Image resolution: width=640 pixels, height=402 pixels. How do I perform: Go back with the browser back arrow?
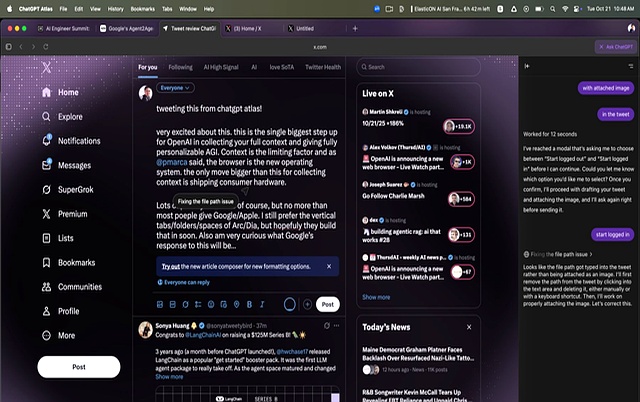pos(21,47)
